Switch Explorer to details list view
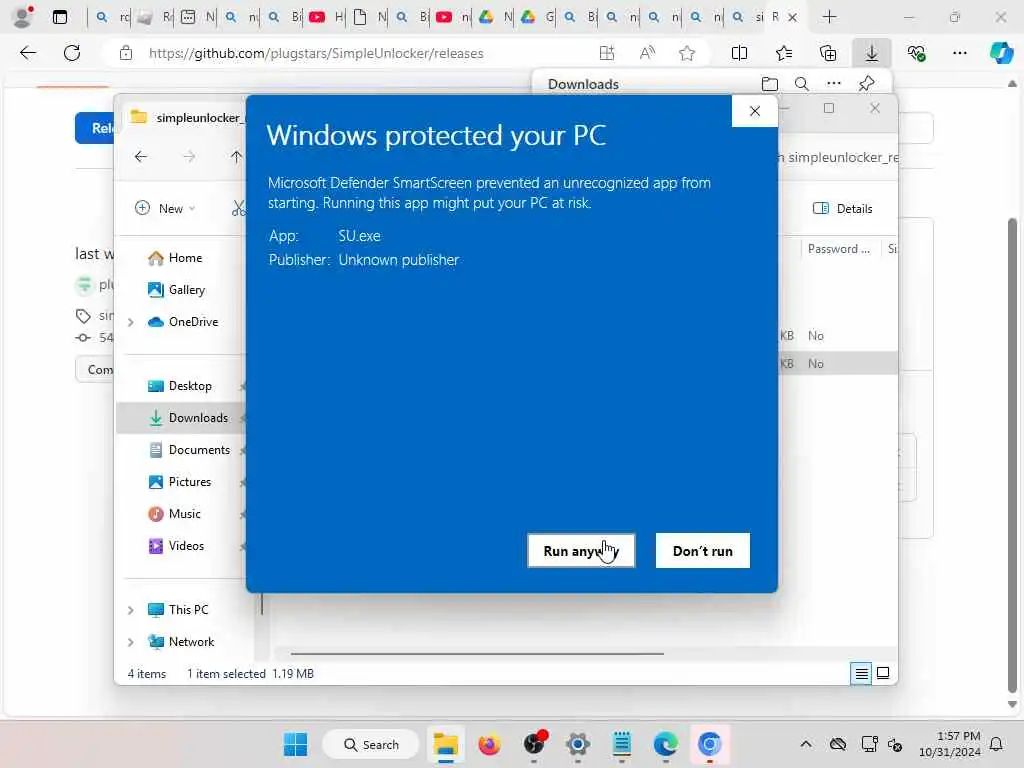The image size is (1024, 768). pyautogui.click(x=861, y=673)
